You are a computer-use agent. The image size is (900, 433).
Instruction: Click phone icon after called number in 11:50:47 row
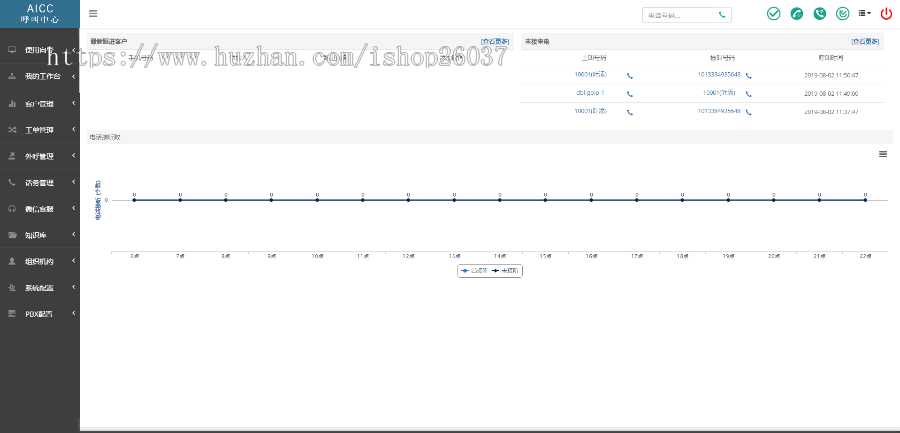748,76
